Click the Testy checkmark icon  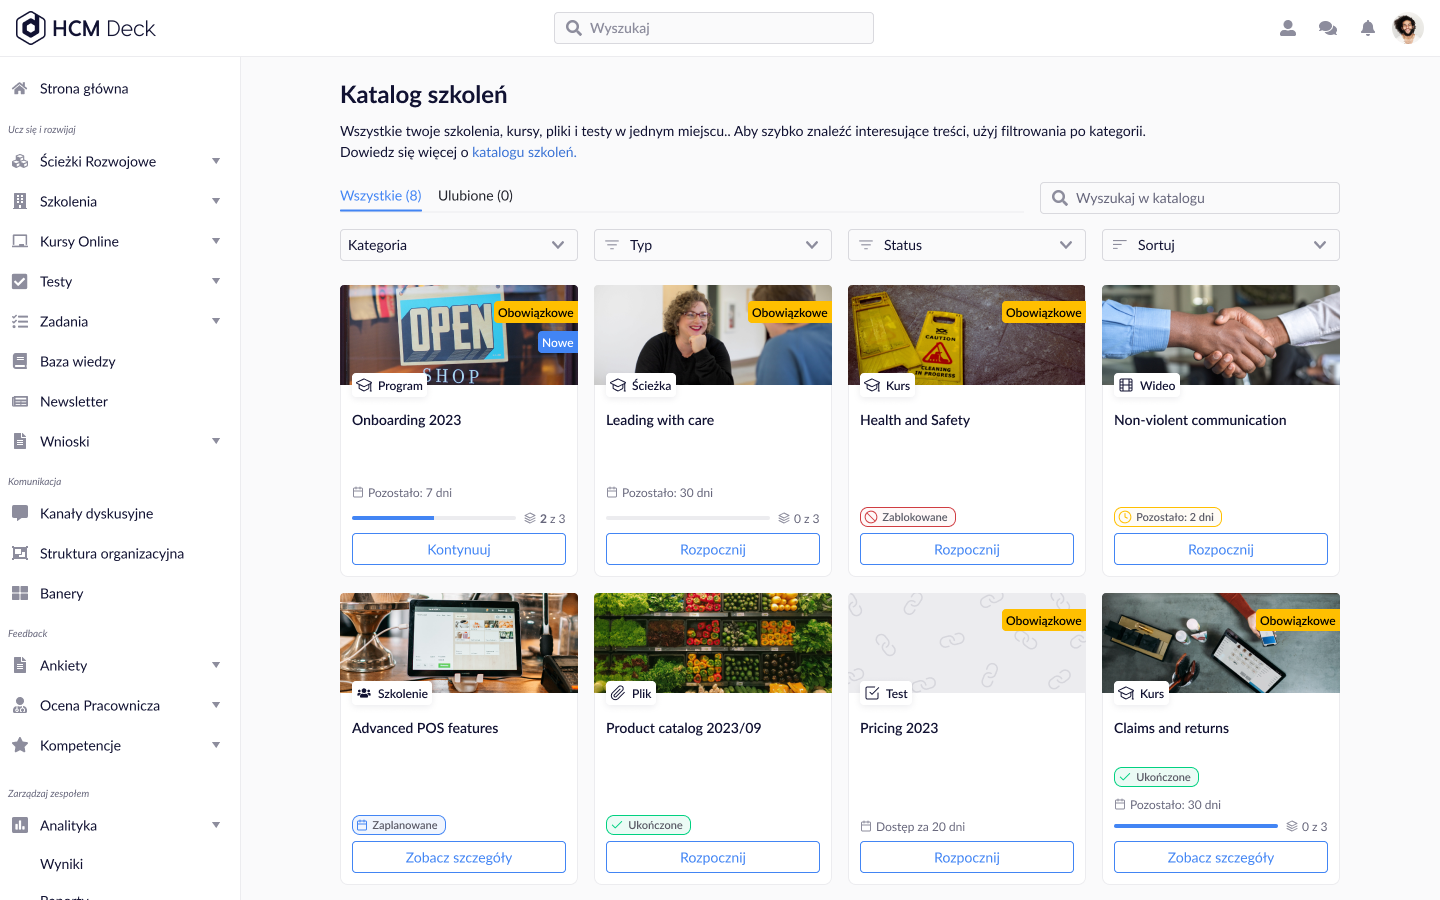(19, 281)
